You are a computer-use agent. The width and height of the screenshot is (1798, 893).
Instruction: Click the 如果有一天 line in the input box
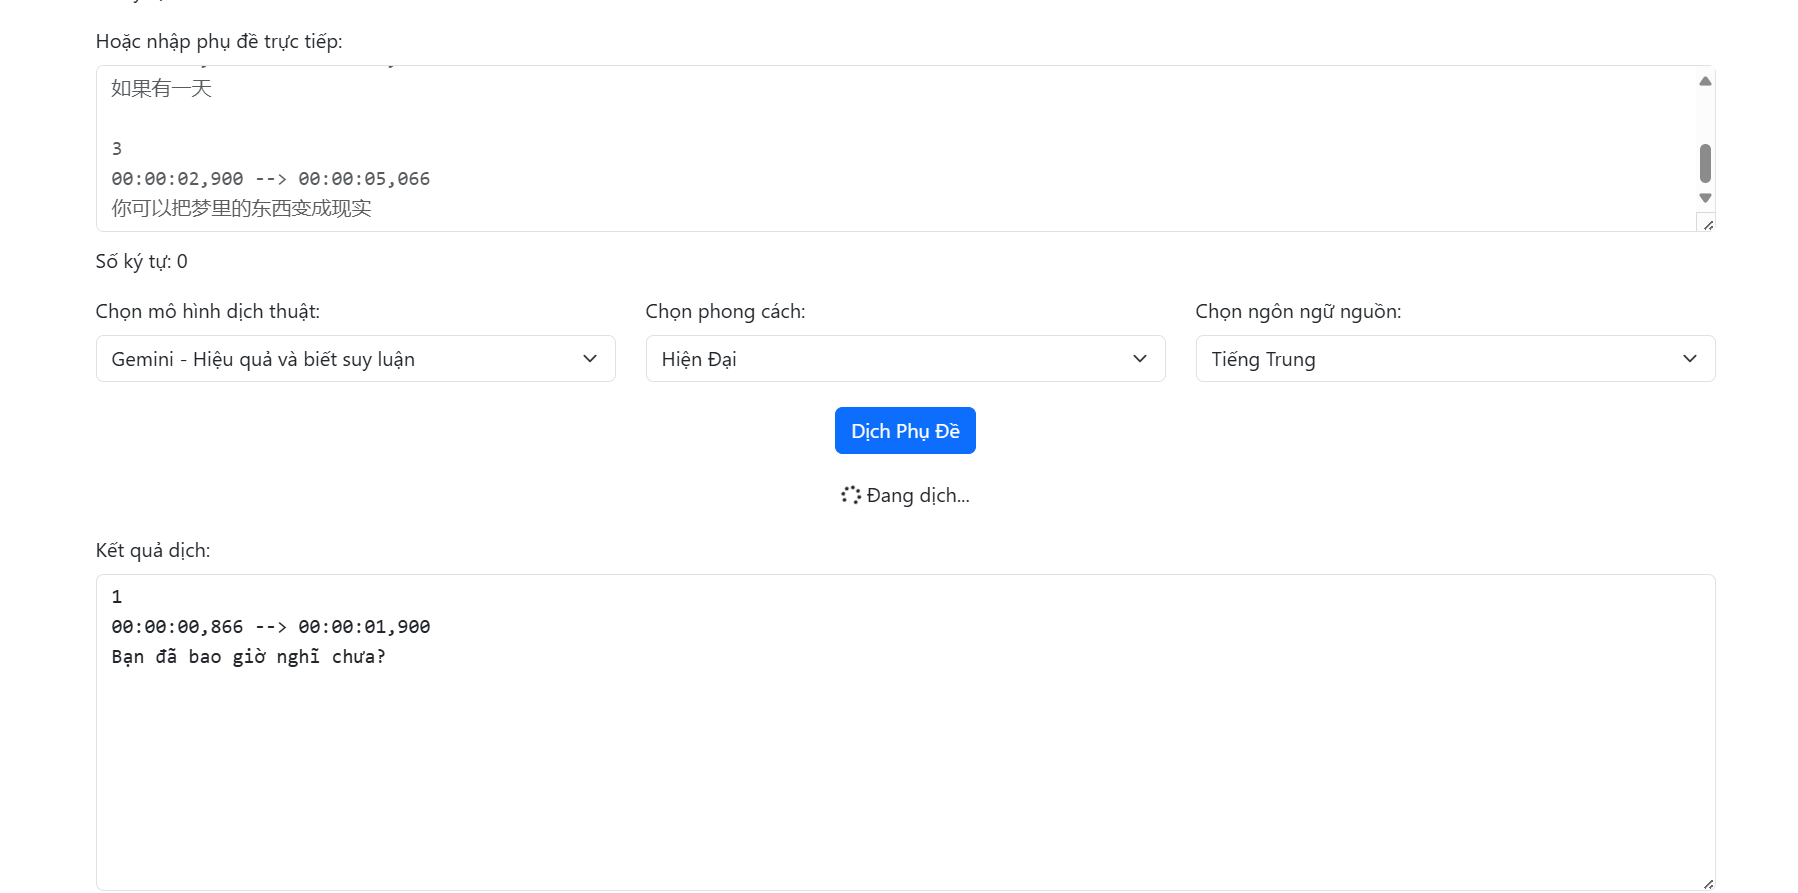pyautogui.click(x=162, y=89)
